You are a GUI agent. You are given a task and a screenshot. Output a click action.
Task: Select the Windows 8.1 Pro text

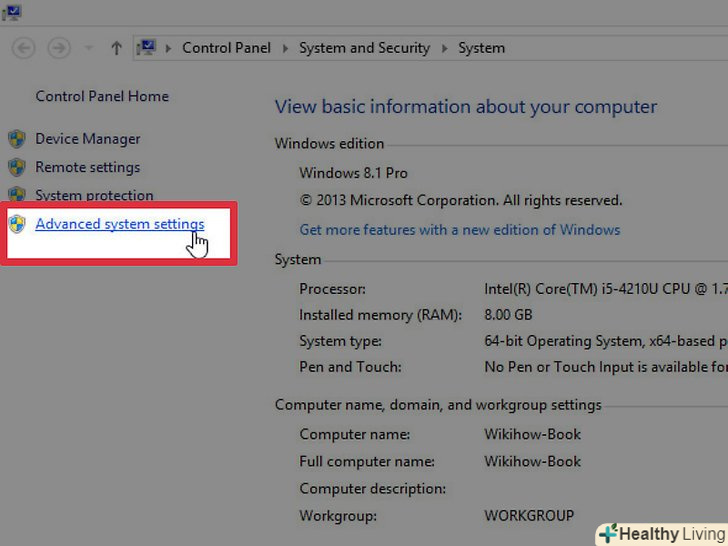point(353,173)
